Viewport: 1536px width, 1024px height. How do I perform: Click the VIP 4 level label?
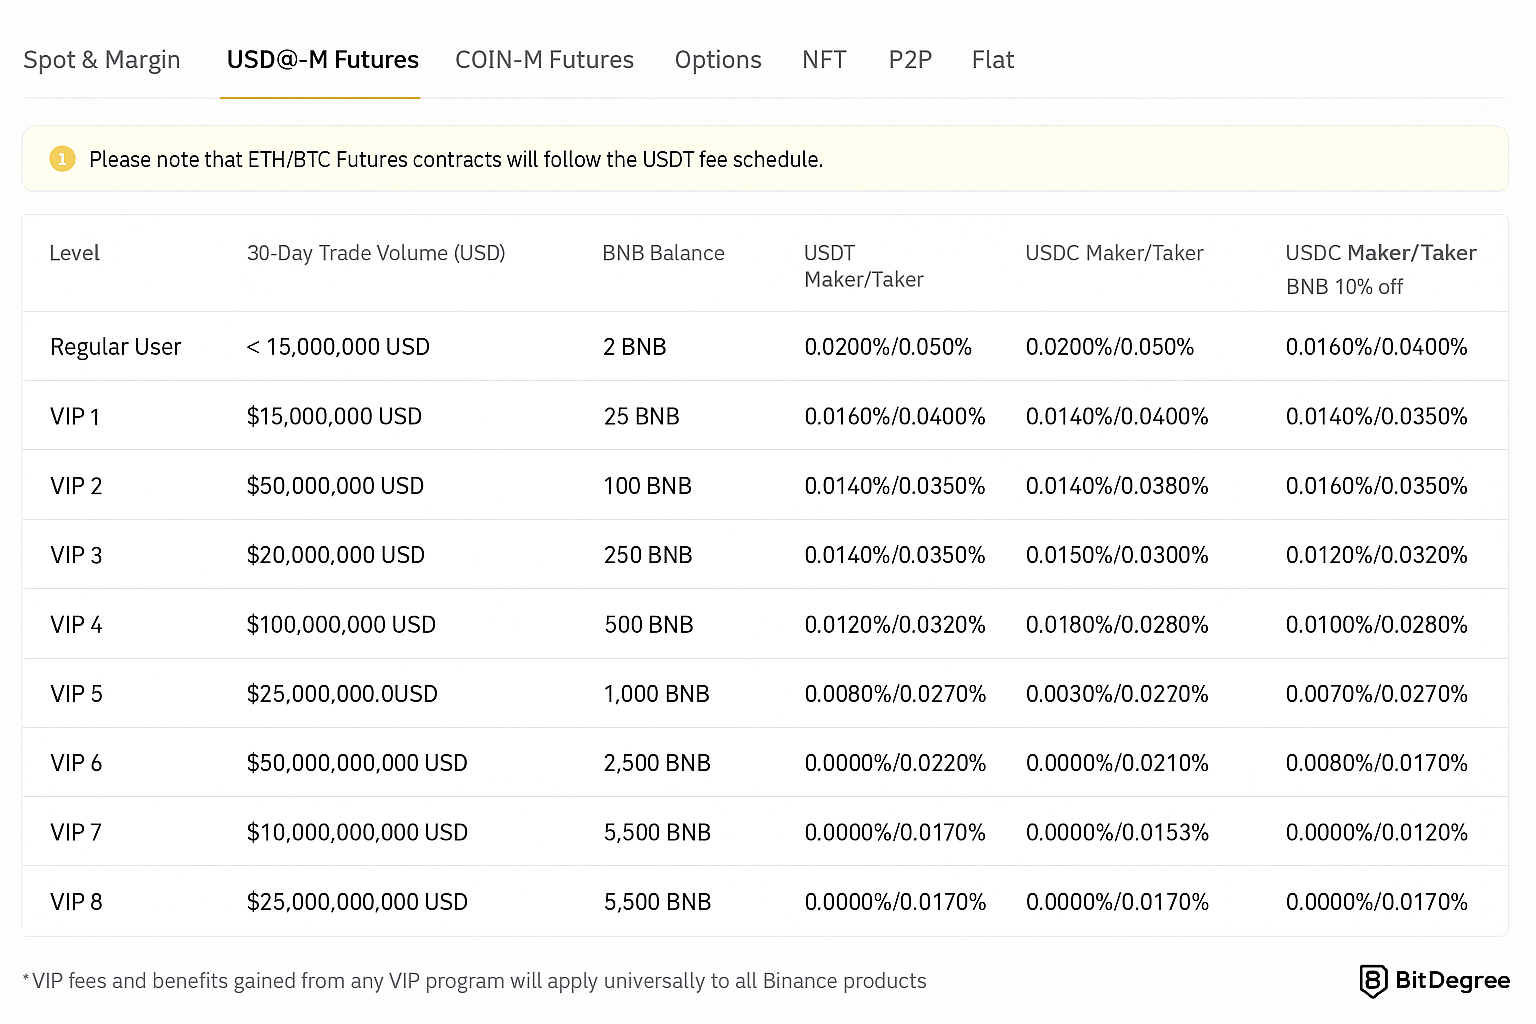tap(76, 625)
